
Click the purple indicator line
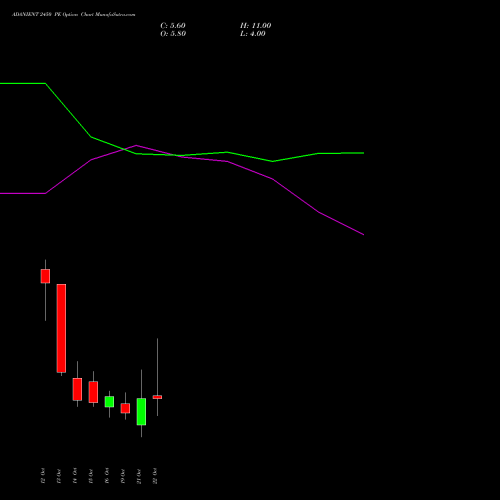coord(182,157)
